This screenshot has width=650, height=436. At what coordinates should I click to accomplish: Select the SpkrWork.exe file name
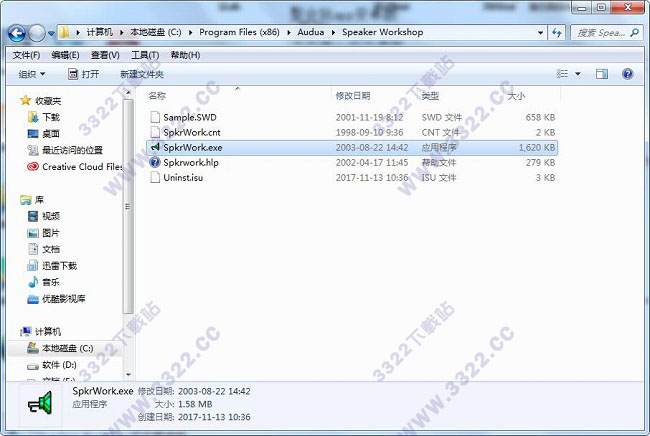point(193,148)
